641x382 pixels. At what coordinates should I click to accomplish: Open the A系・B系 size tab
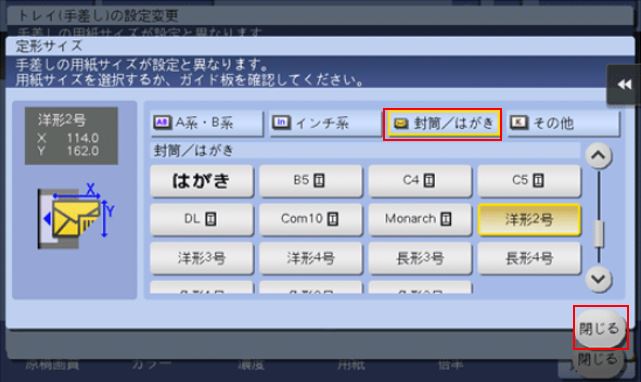pos(207,123)
